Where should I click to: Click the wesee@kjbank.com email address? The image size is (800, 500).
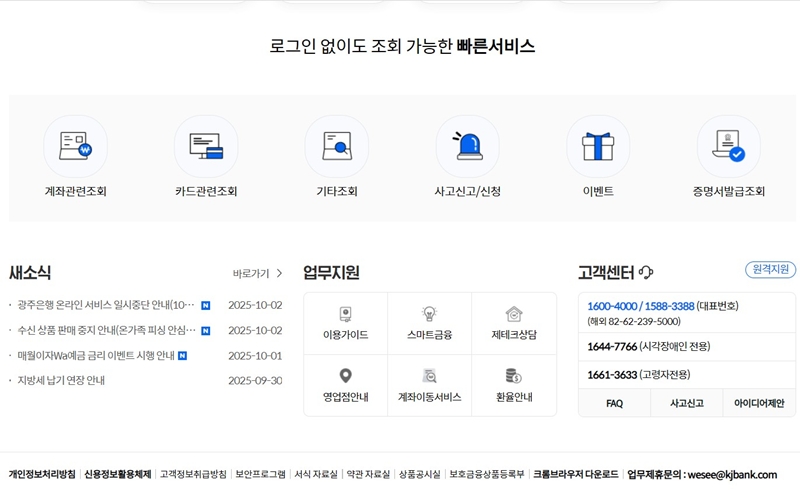point(732,475)
